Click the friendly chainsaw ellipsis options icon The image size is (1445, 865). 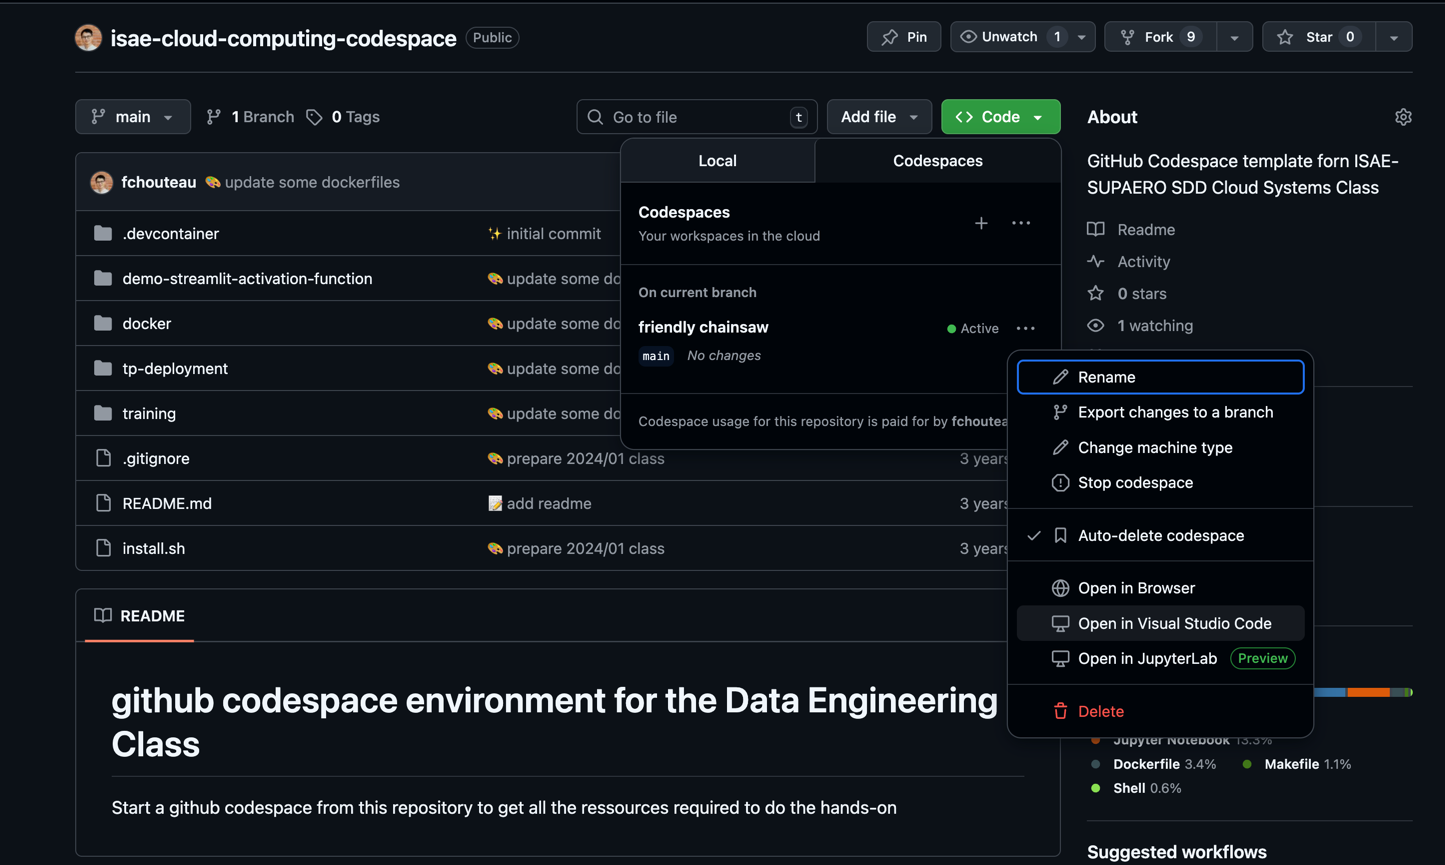coord(1025,328)
